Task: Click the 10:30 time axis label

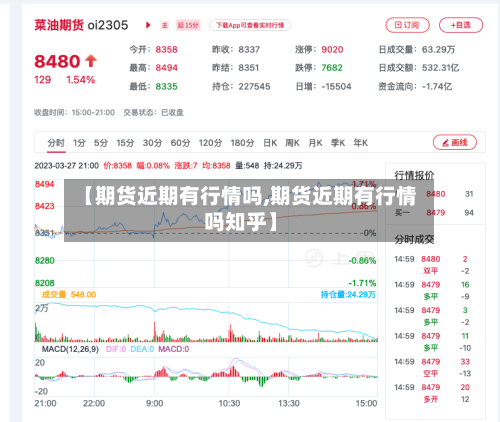Action: 229,404
